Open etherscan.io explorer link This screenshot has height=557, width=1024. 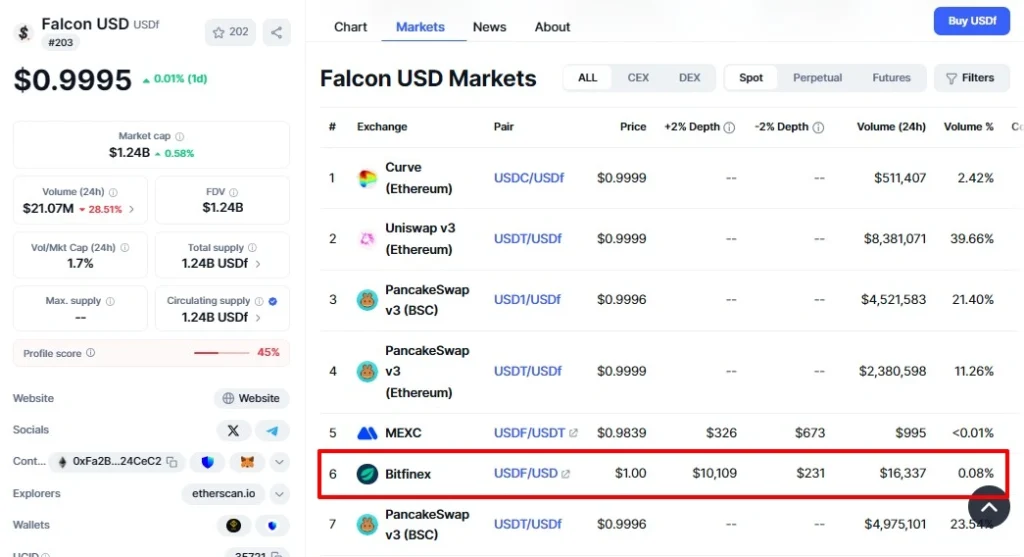click(x=223, y=494)
